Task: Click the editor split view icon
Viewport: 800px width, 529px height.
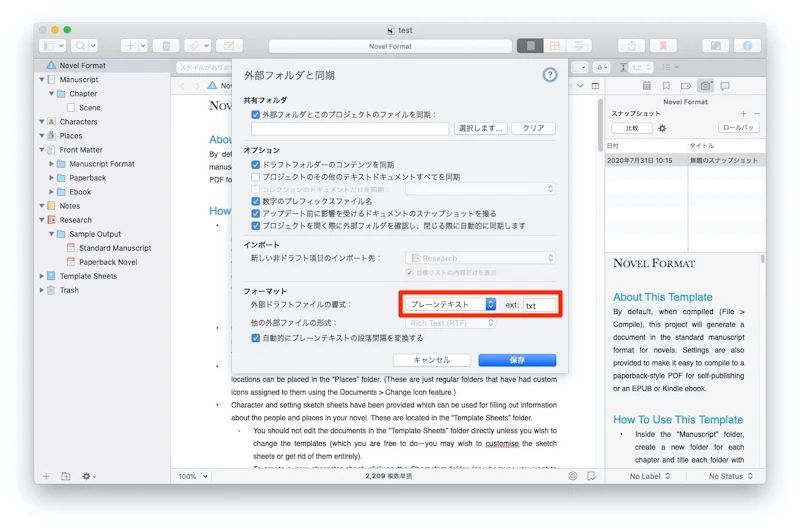Action: pyautogui.click(x=595, y=86)
